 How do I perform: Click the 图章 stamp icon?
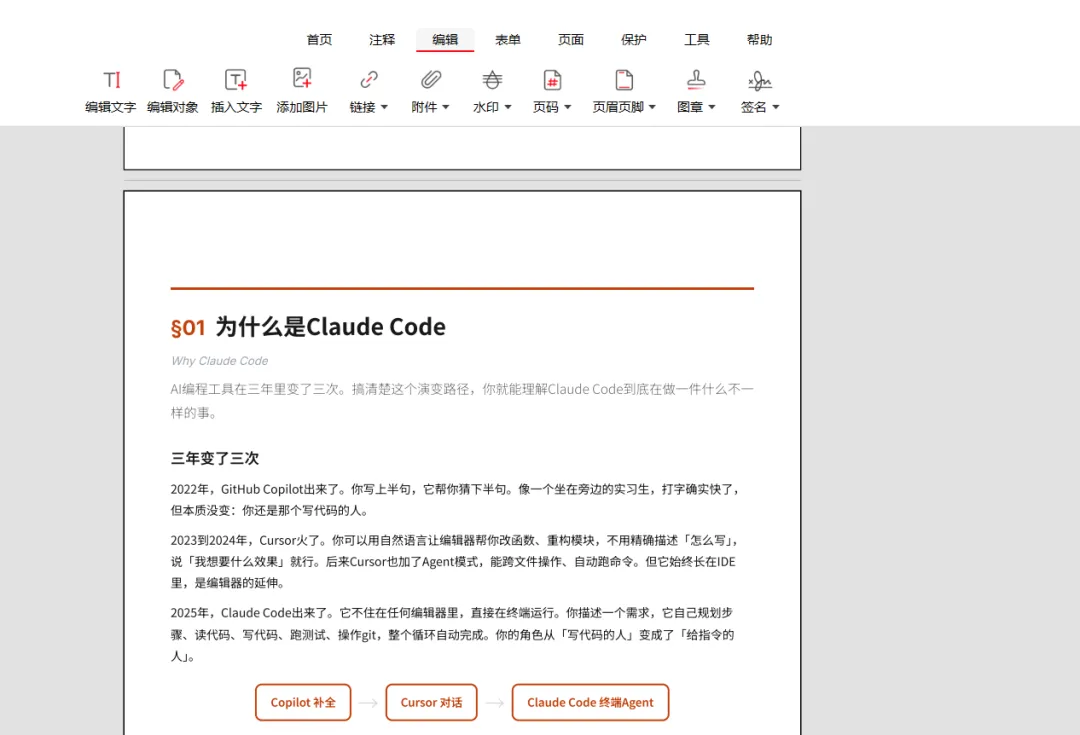coord(696,80)
